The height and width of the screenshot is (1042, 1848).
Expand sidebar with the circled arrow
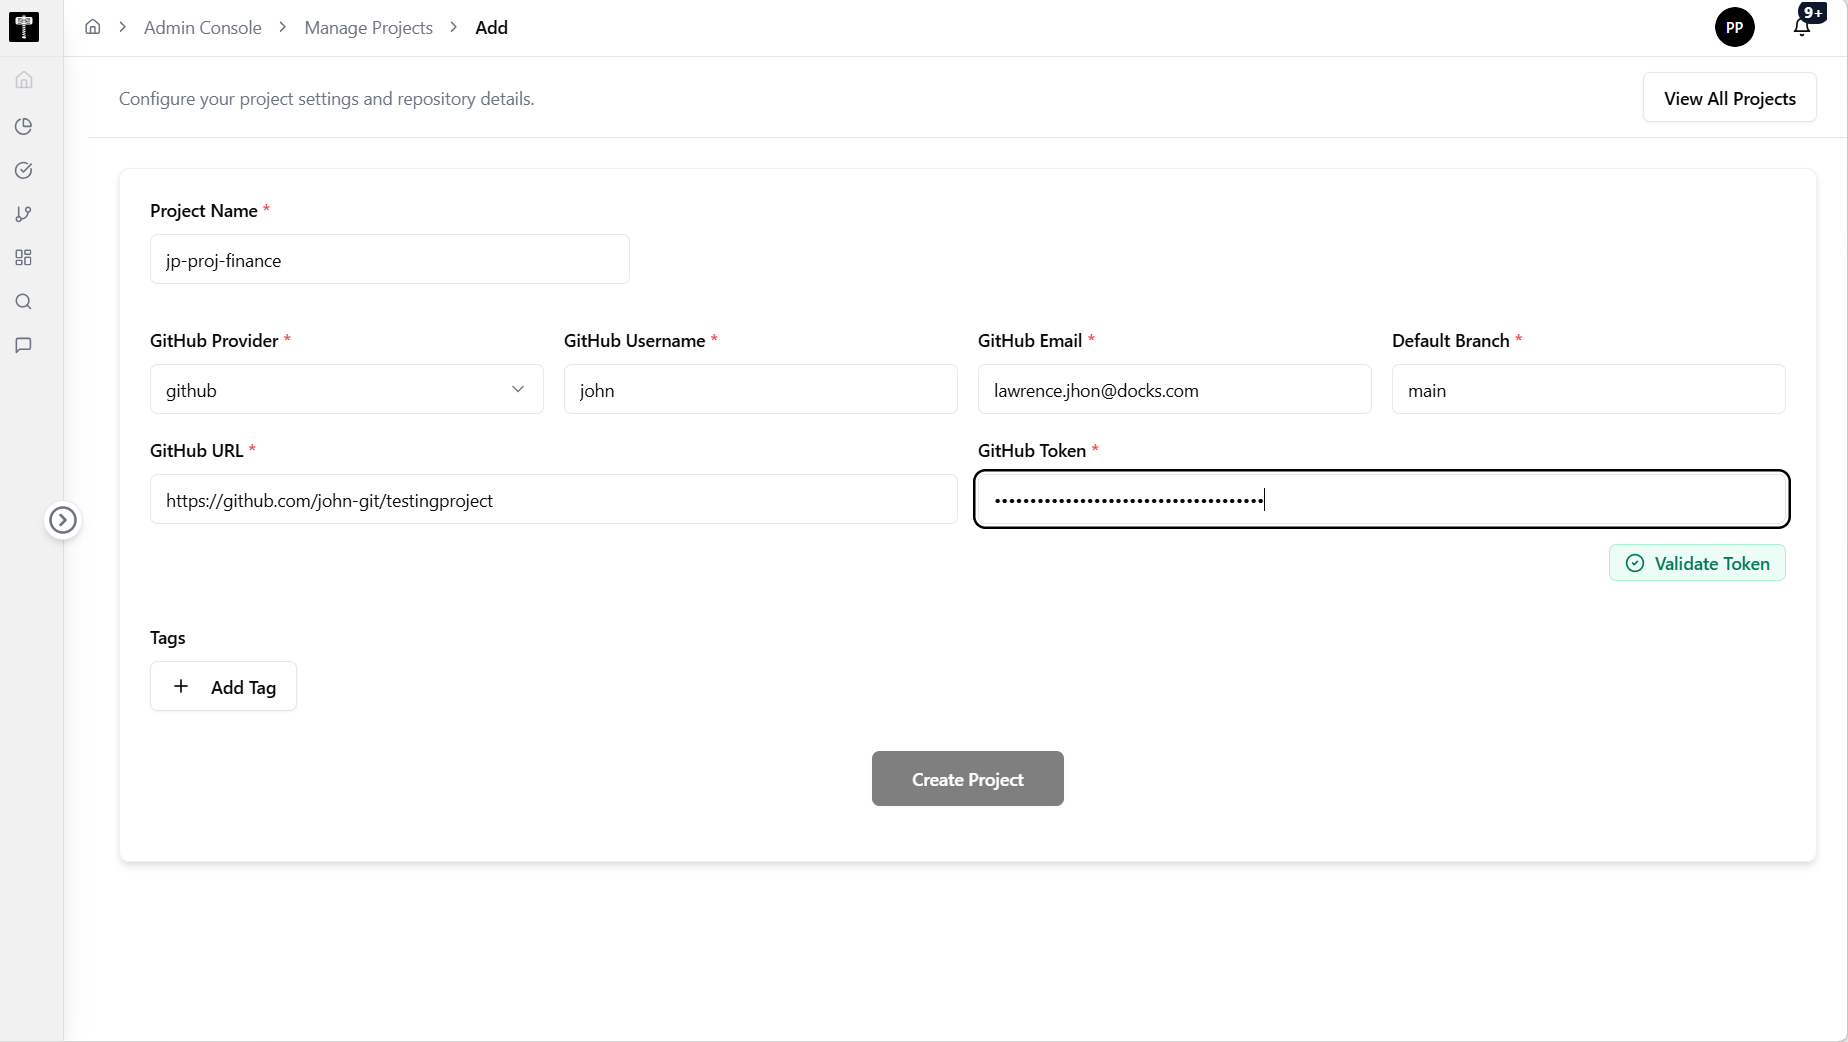[x=63, y=520]
